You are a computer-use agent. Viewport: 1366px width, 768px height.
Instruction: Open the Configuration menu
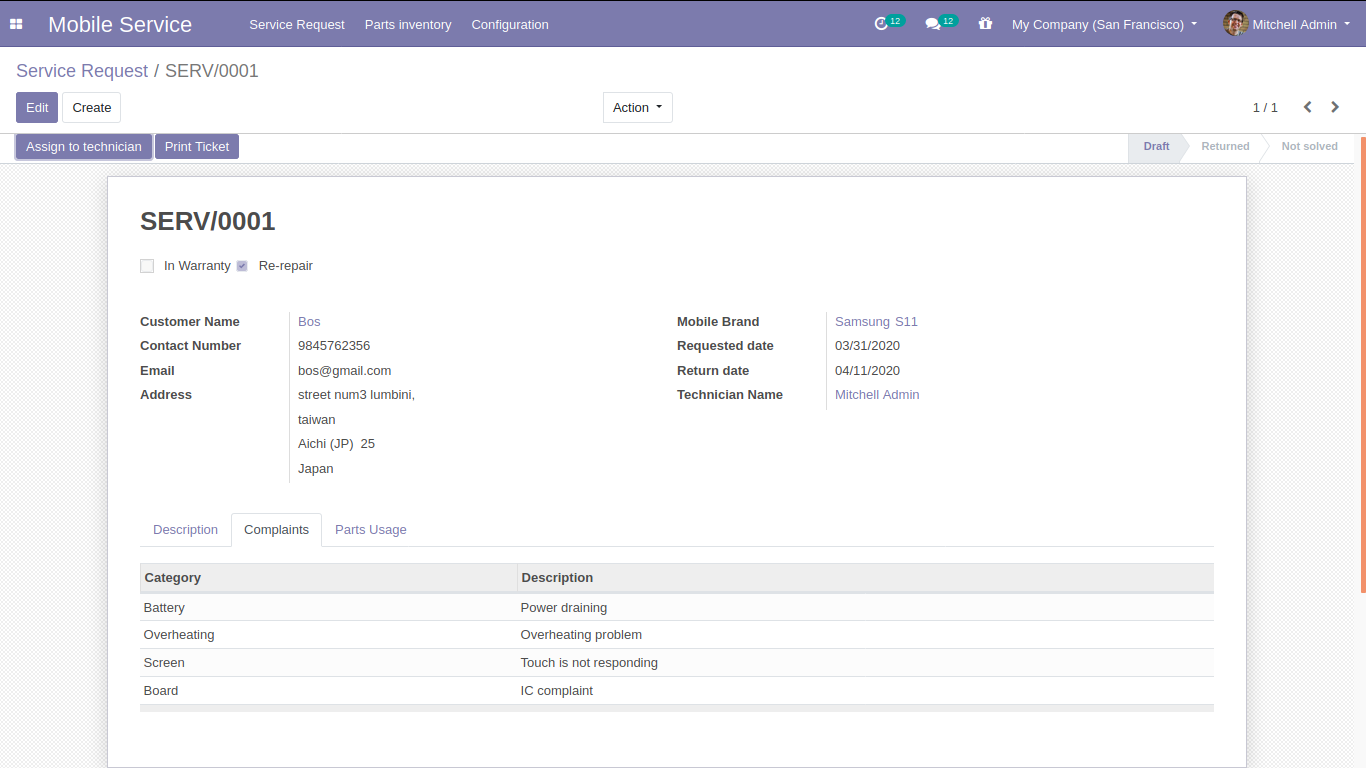tap(510, 24)
